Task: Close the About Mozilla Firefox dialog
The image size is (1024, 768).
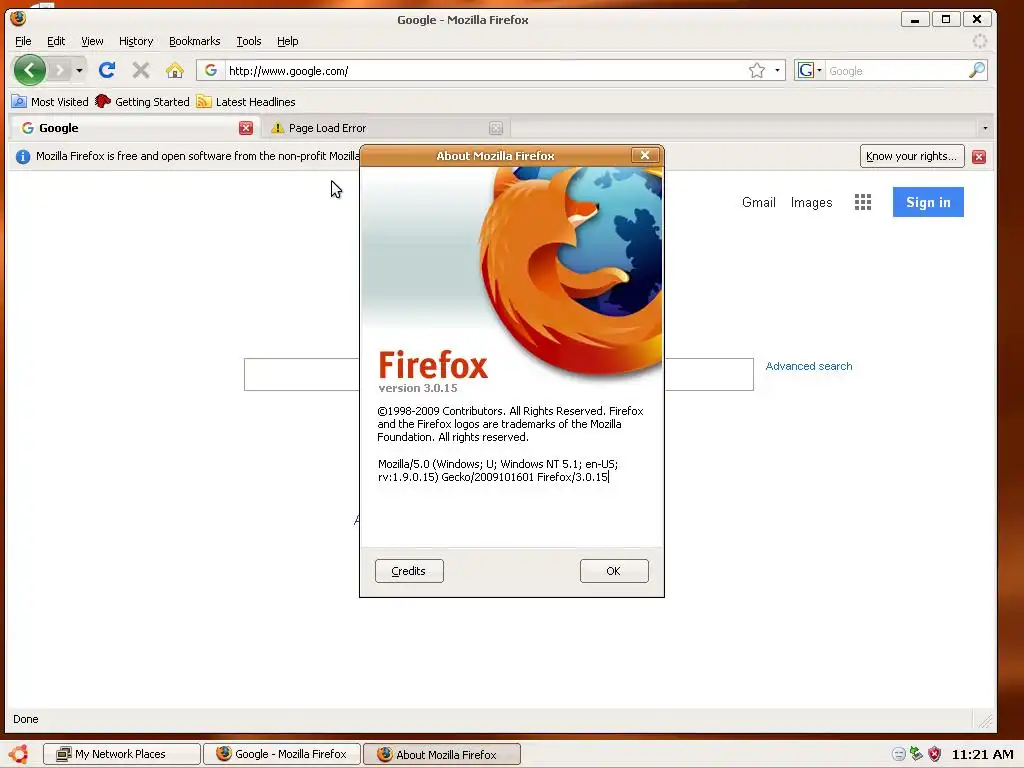Action: point(645,155)
